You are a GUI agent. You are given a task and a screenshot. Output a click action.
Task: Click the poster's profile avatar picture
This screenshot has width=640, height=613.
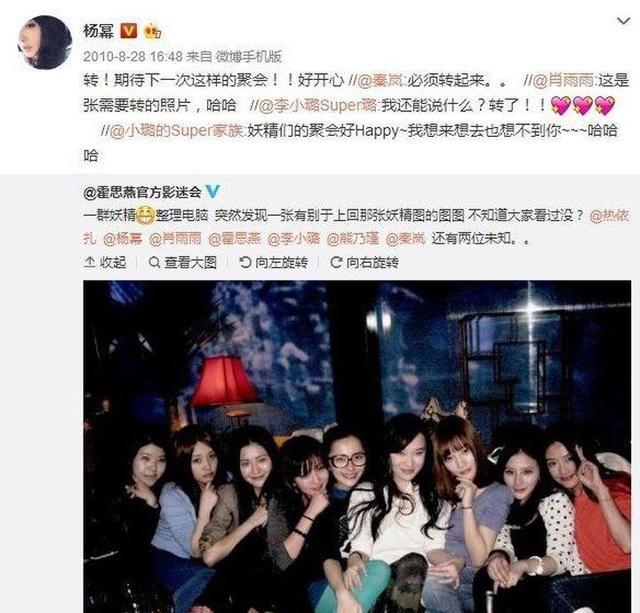click(45, 42)
